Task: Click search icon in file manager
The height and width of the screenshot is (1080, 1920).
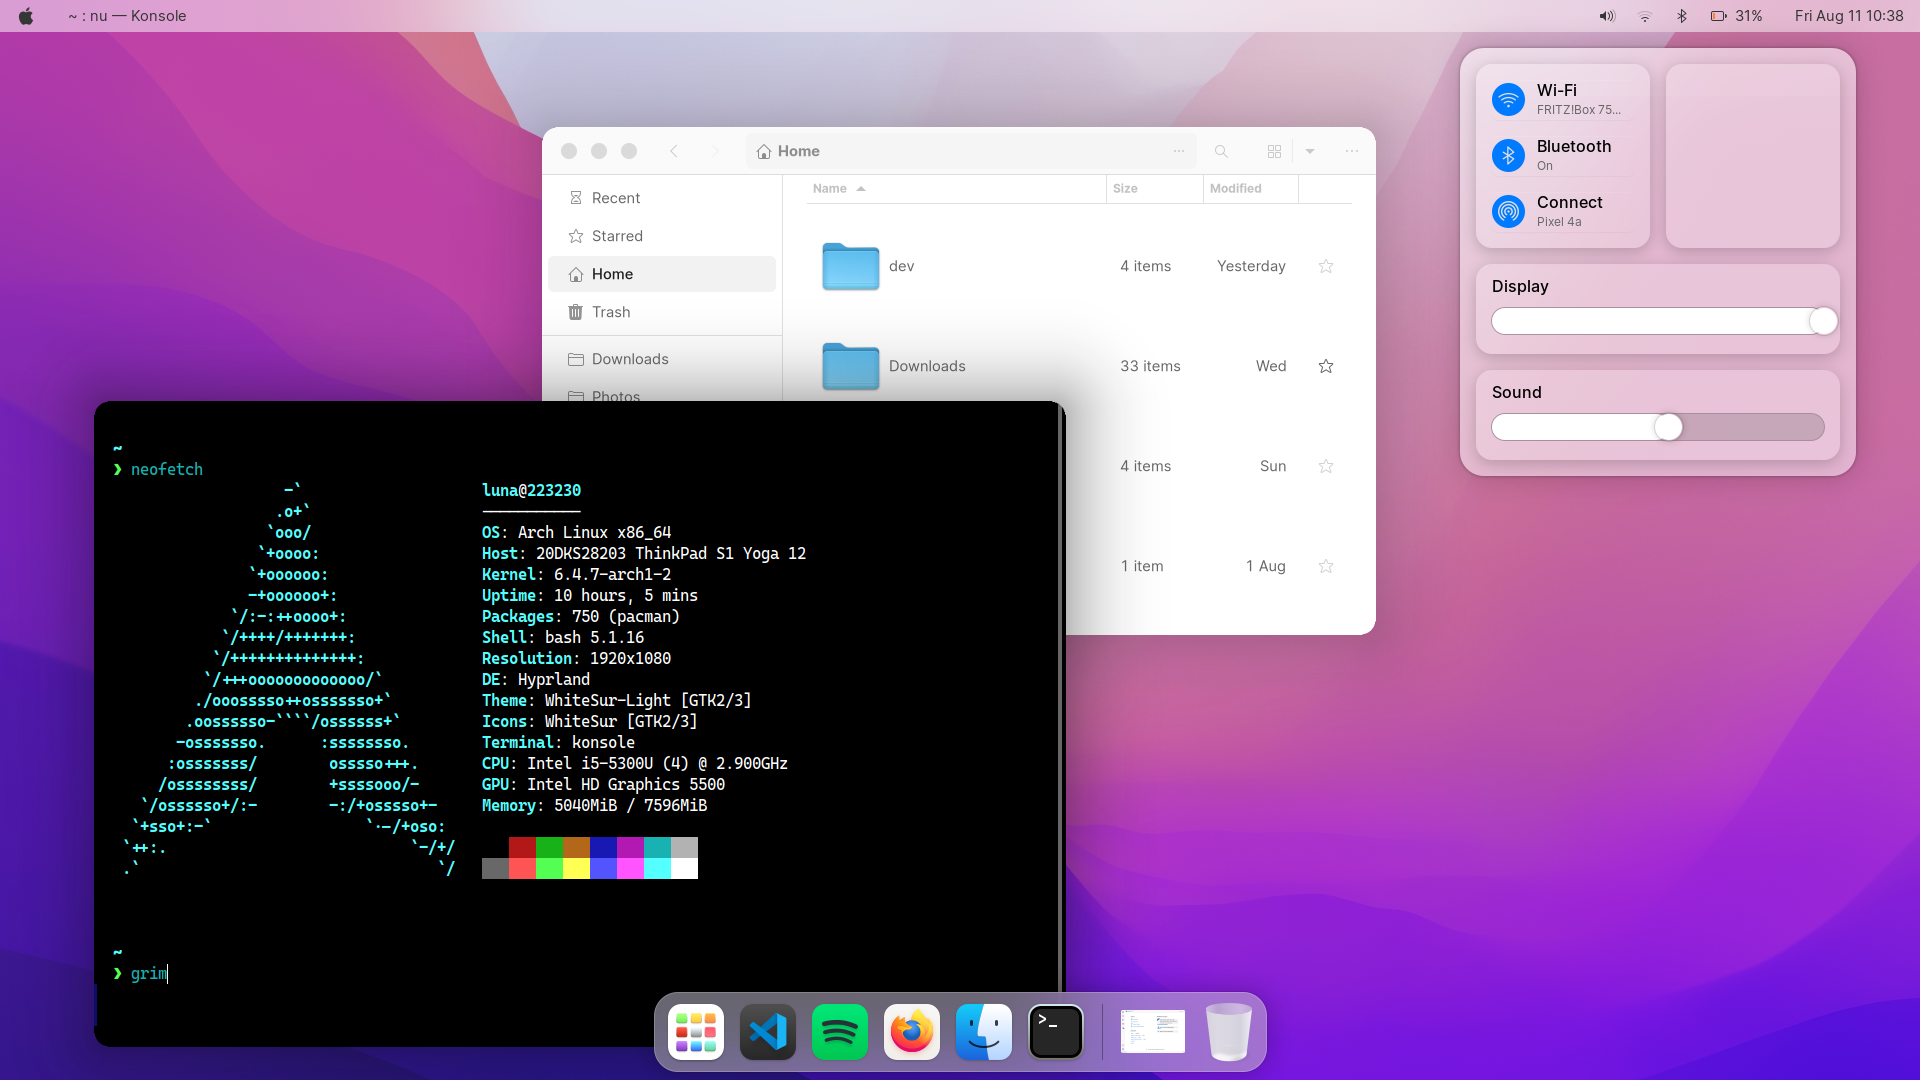Action: (x=1221, y=151)
